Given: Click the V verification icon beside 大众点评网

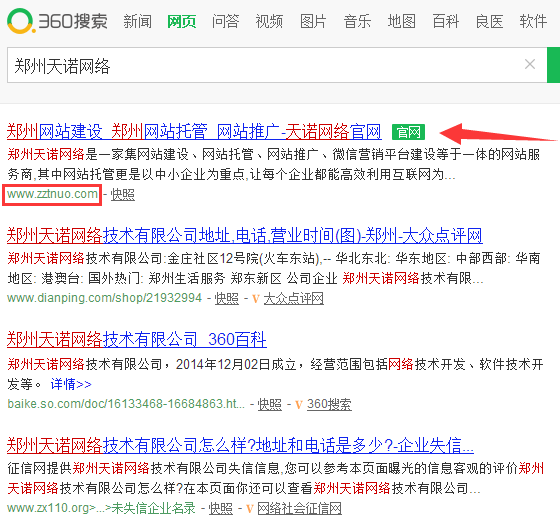Looking at the screenshot, I should pos(255,298).
